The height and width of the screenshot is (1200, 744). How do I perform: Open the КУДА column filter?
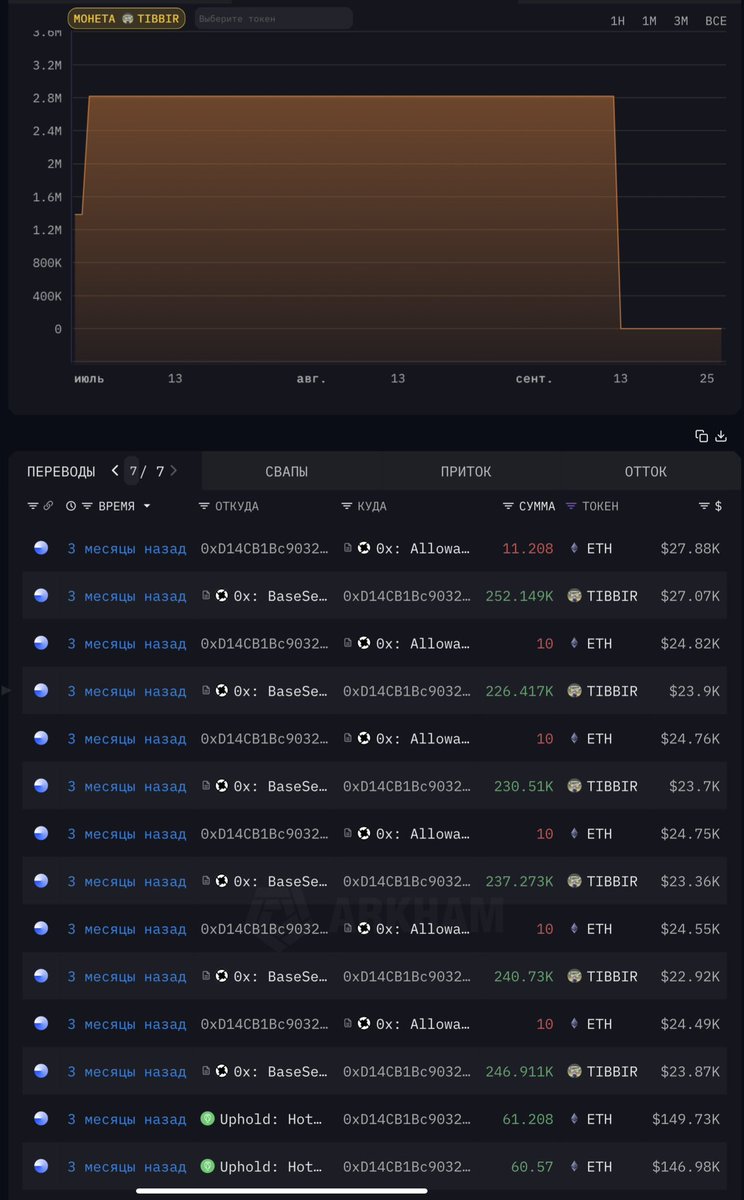(347, 506)
